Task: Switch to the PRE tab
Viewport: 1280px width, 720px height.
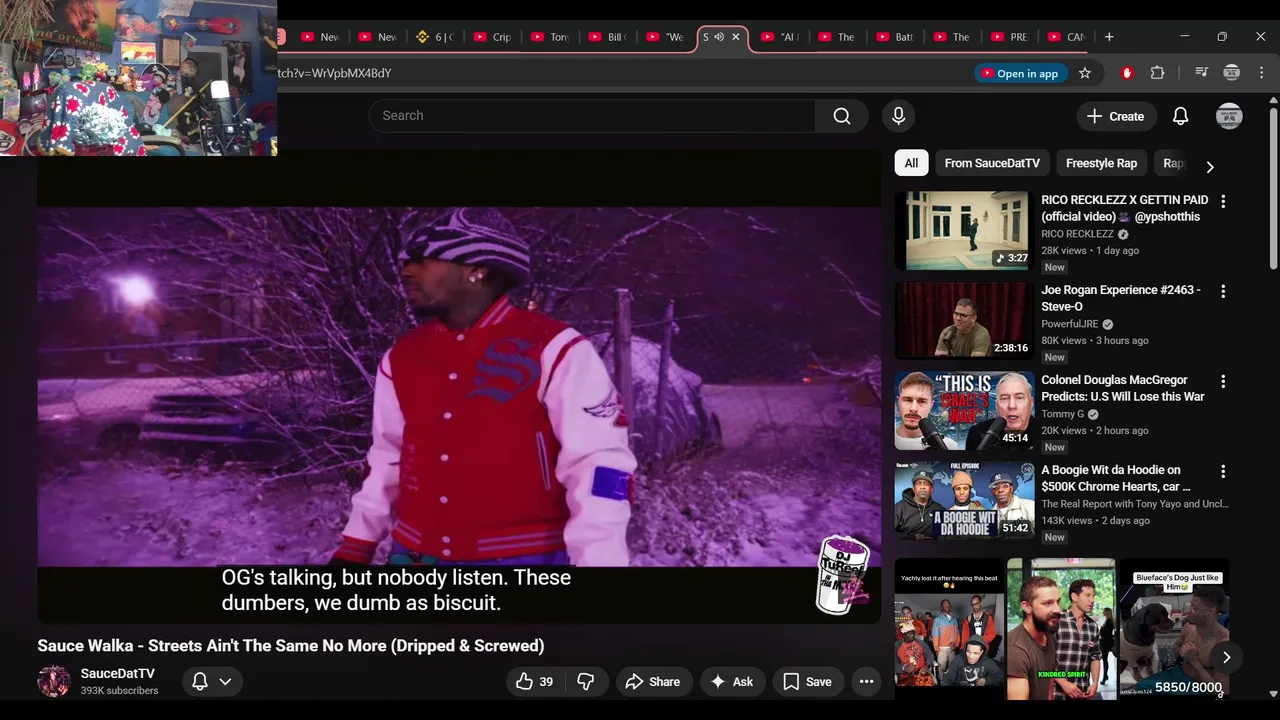Action: click(1009, 37)
